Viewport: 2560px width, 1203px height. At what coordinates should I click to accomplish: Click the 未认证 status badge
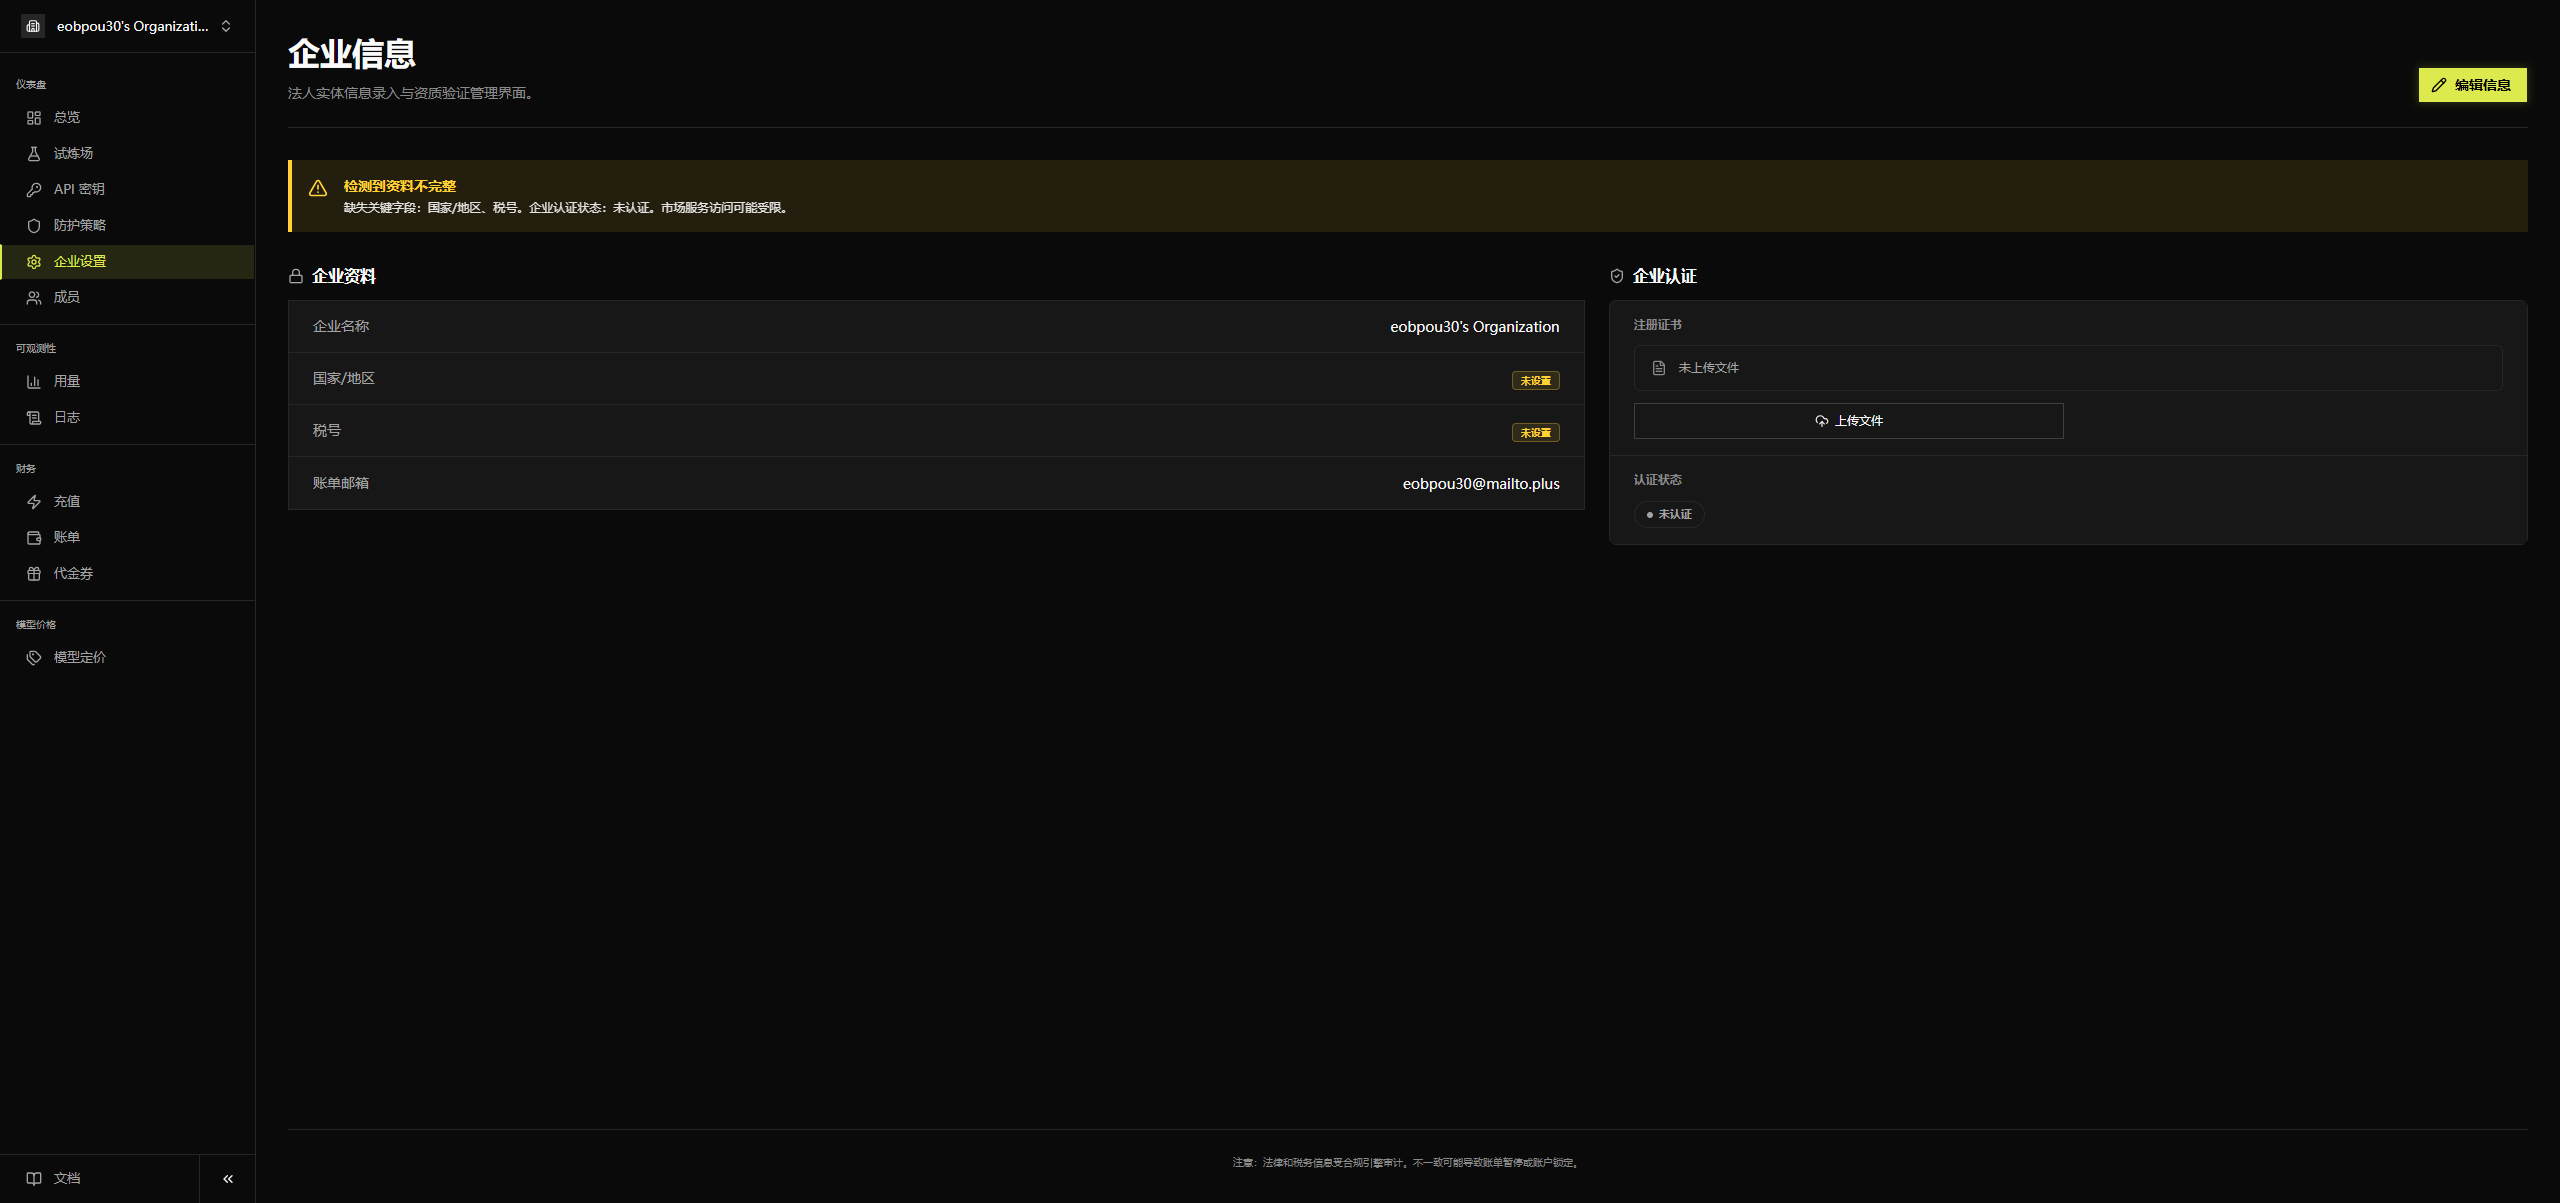[x=1669, y=515]
